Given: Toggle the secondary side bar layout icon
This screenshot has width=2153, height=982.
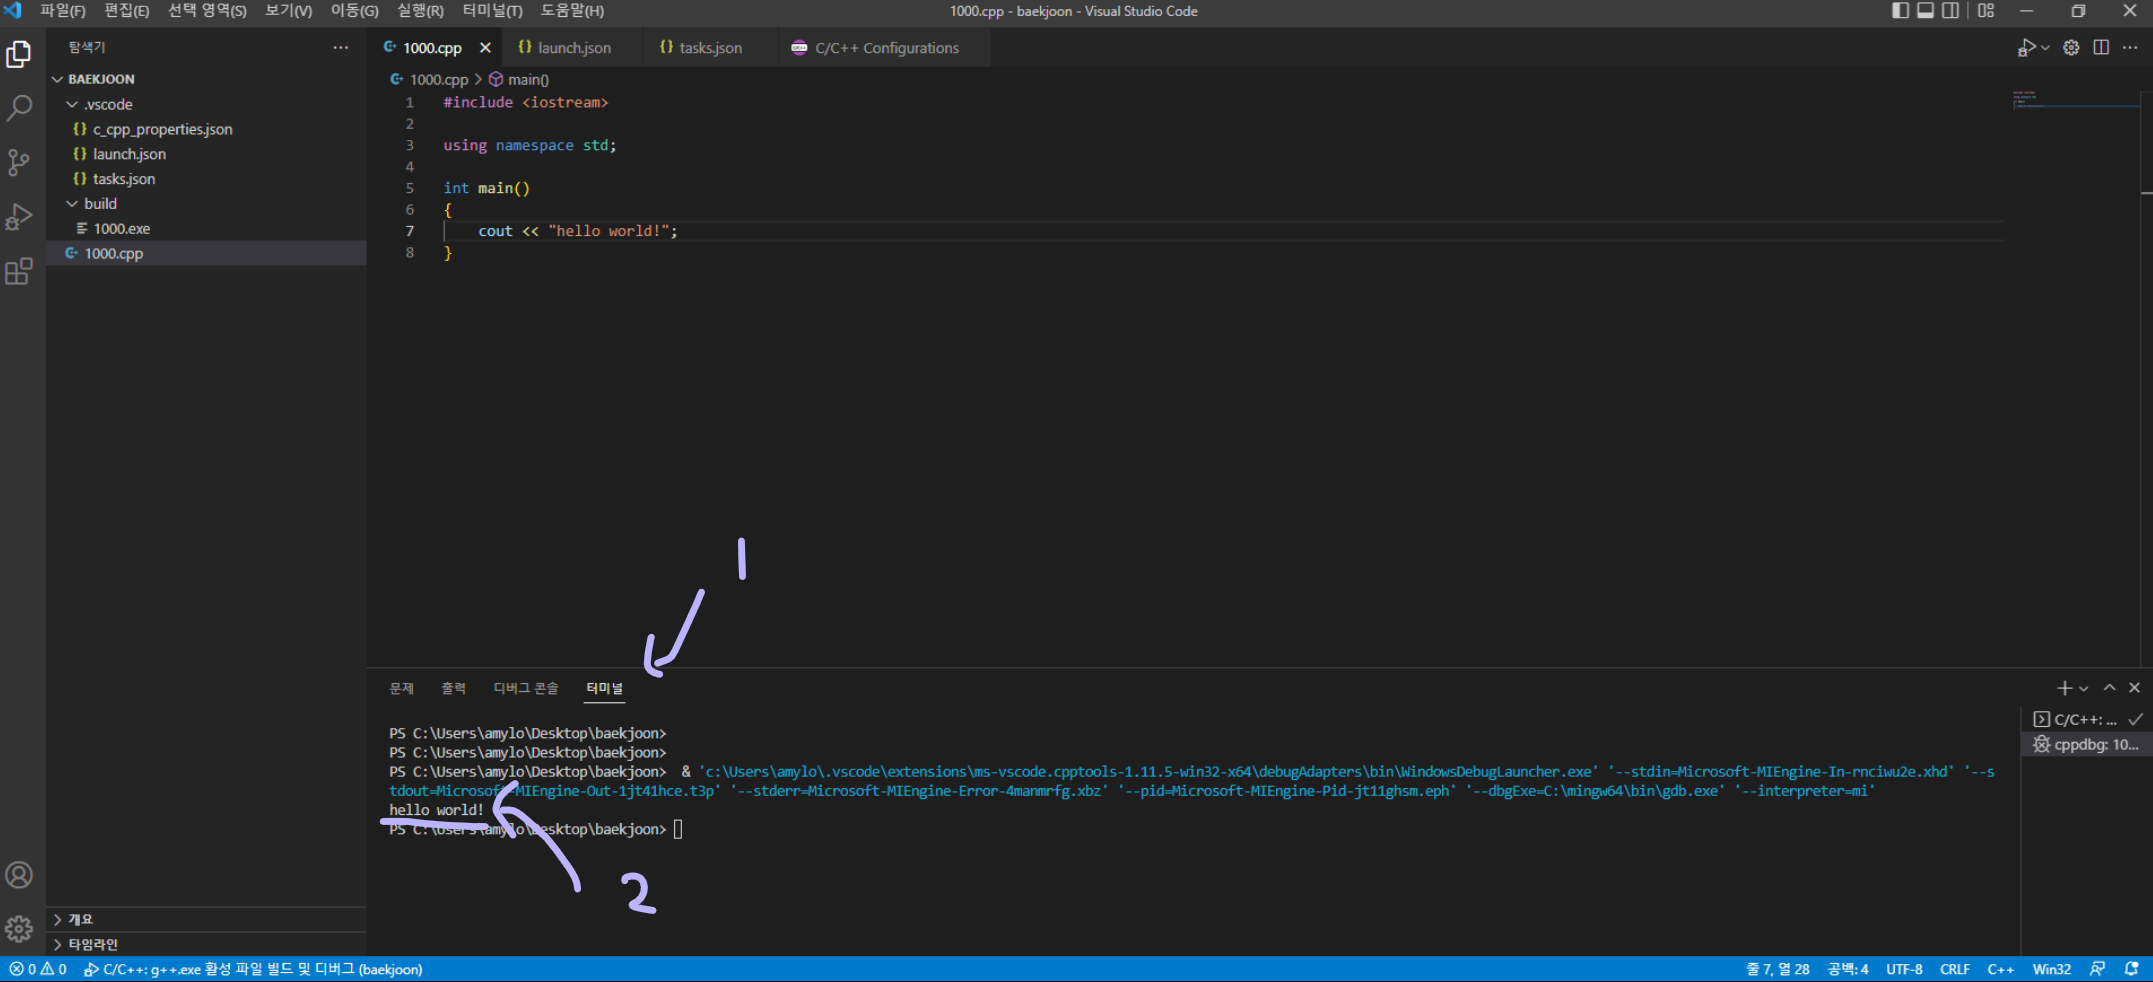Looking at the screenshot, I should (x=1951, y=11).
